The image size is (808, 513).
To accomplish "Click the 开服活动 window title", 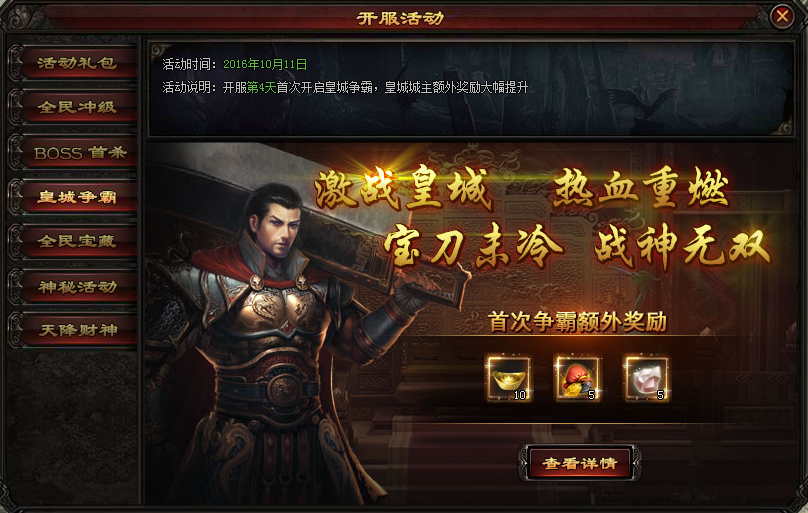I will (x=400, y=18).
